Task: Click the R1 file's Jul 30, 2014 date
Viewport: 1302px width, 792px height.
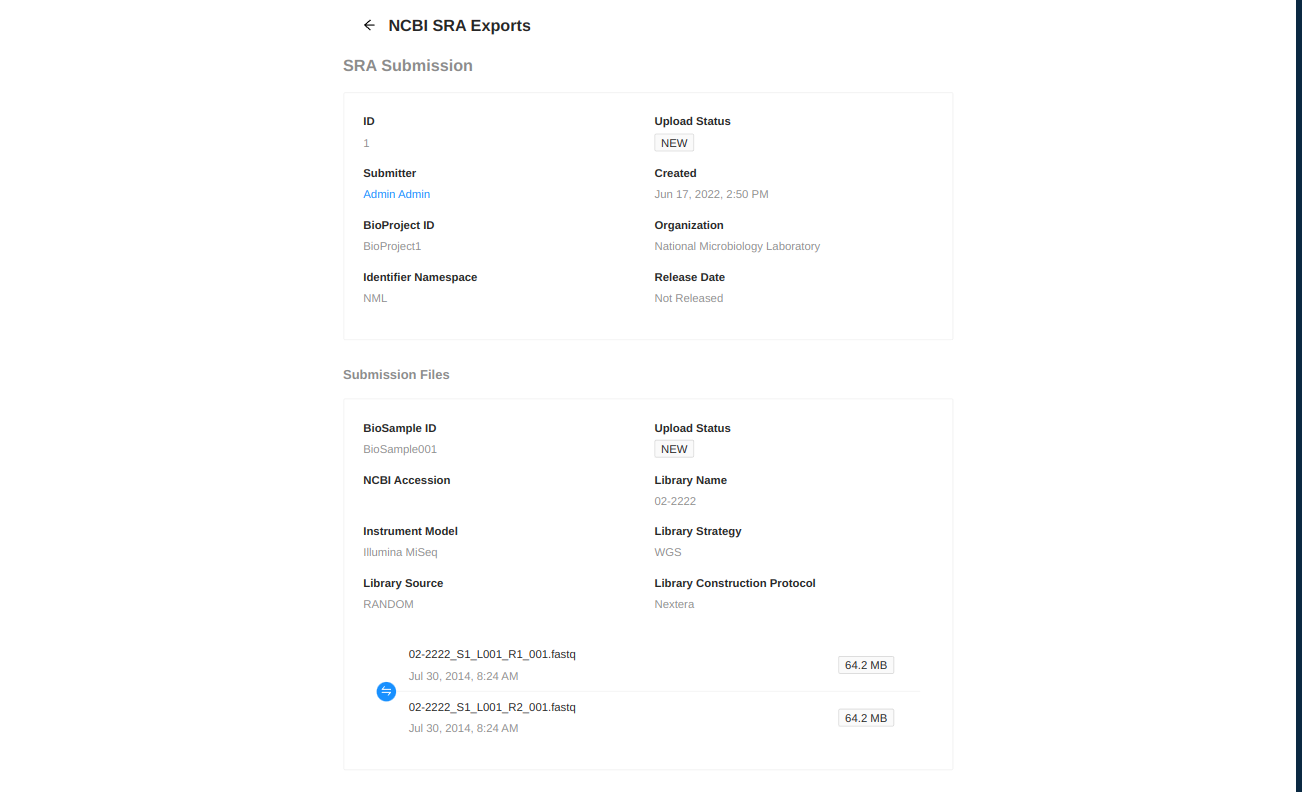Action: click(463, 676)
